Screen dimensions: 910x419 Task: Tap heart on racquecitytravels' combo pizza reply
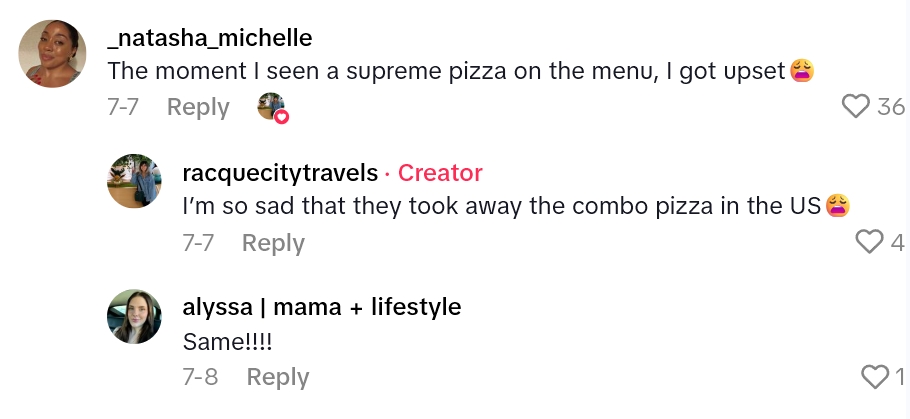point(870,242)
